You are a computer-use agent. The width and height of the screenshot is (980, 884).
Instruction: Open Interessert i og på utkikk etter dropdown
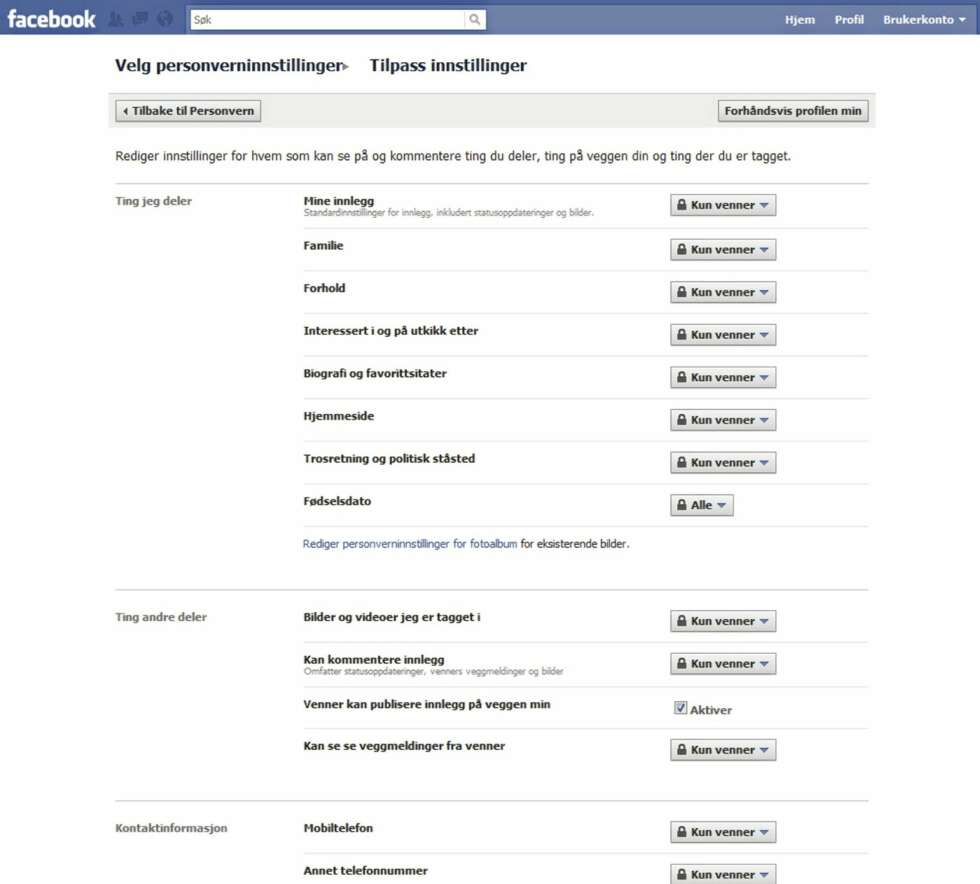click(x=723, y=334)
